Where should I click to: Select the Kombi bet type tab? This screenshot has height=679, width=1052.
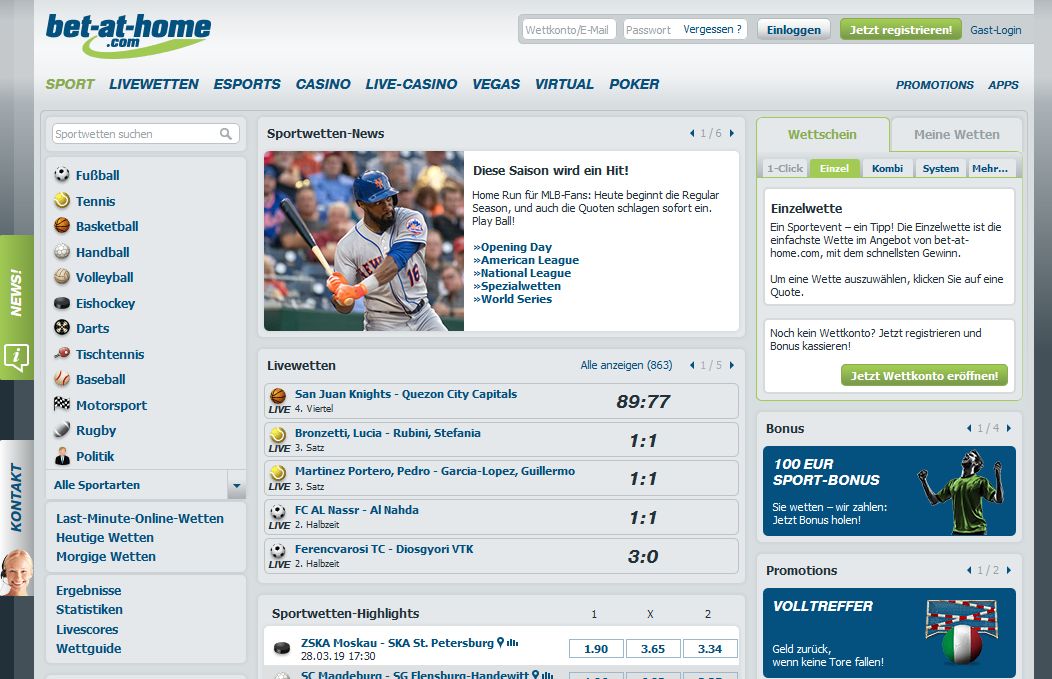point(887,168)
